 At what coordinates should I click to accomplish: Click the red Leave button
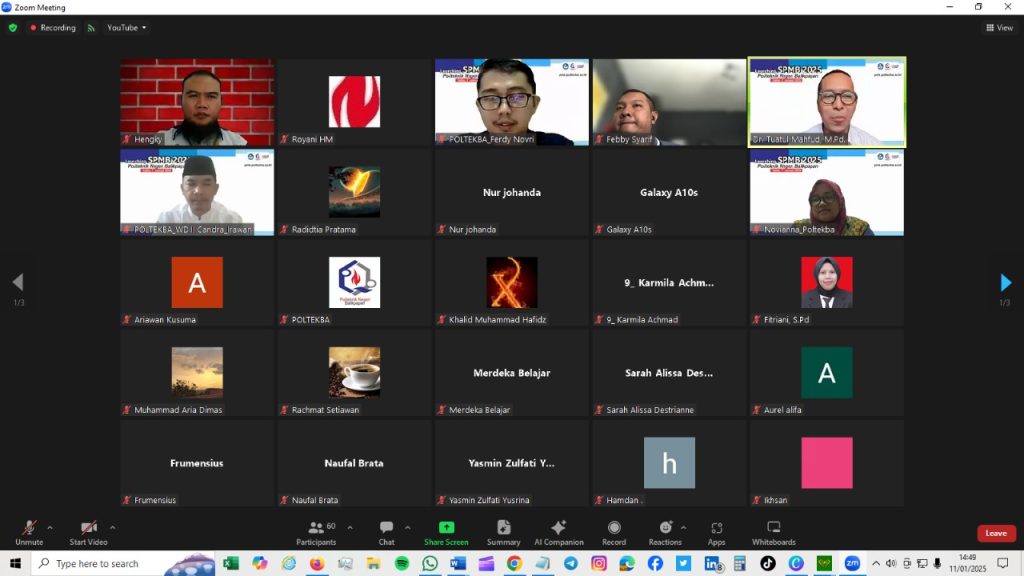[x=995, y=533]
